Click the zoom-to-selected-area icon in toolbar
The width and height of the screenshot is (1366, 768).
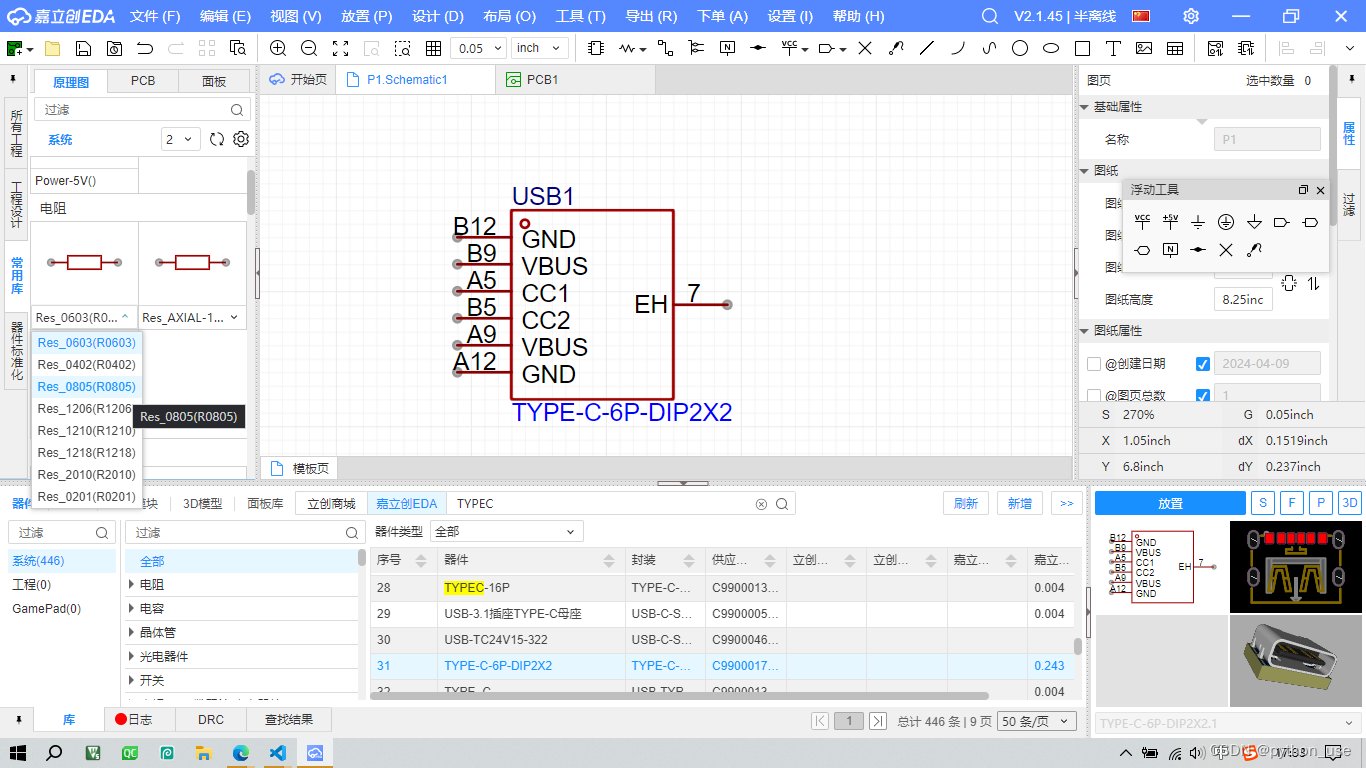(x=402, y=48)
